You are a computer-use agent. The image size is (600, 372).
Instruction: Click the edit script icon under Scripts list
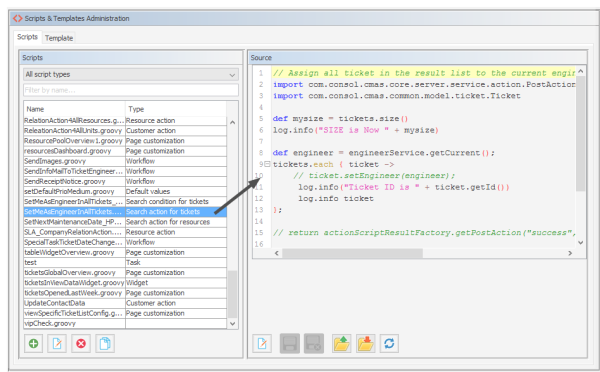pos(57,343)
